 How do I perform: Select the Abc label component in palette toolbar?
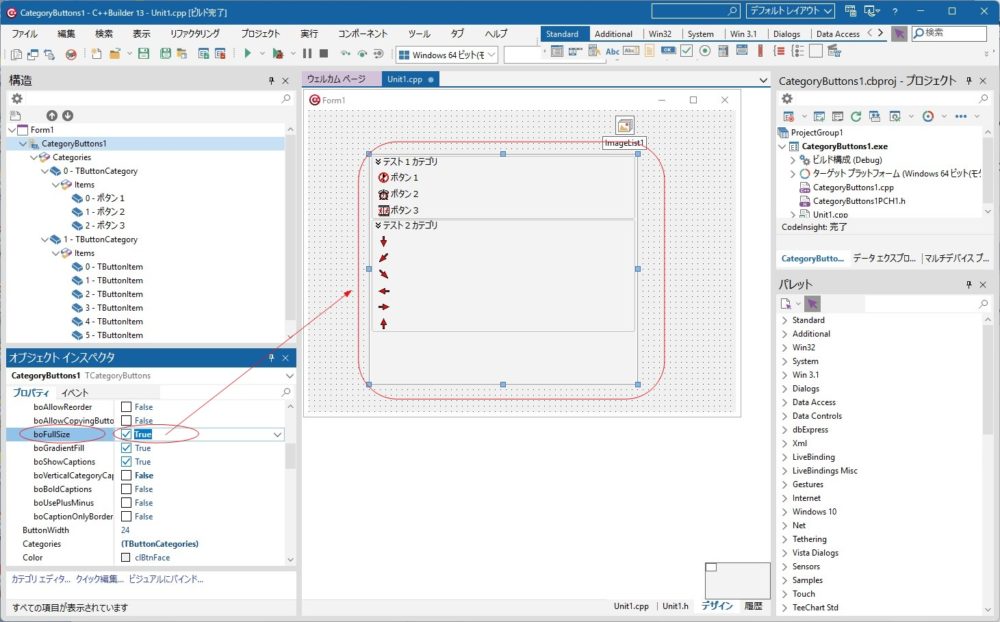click(613, 51)
